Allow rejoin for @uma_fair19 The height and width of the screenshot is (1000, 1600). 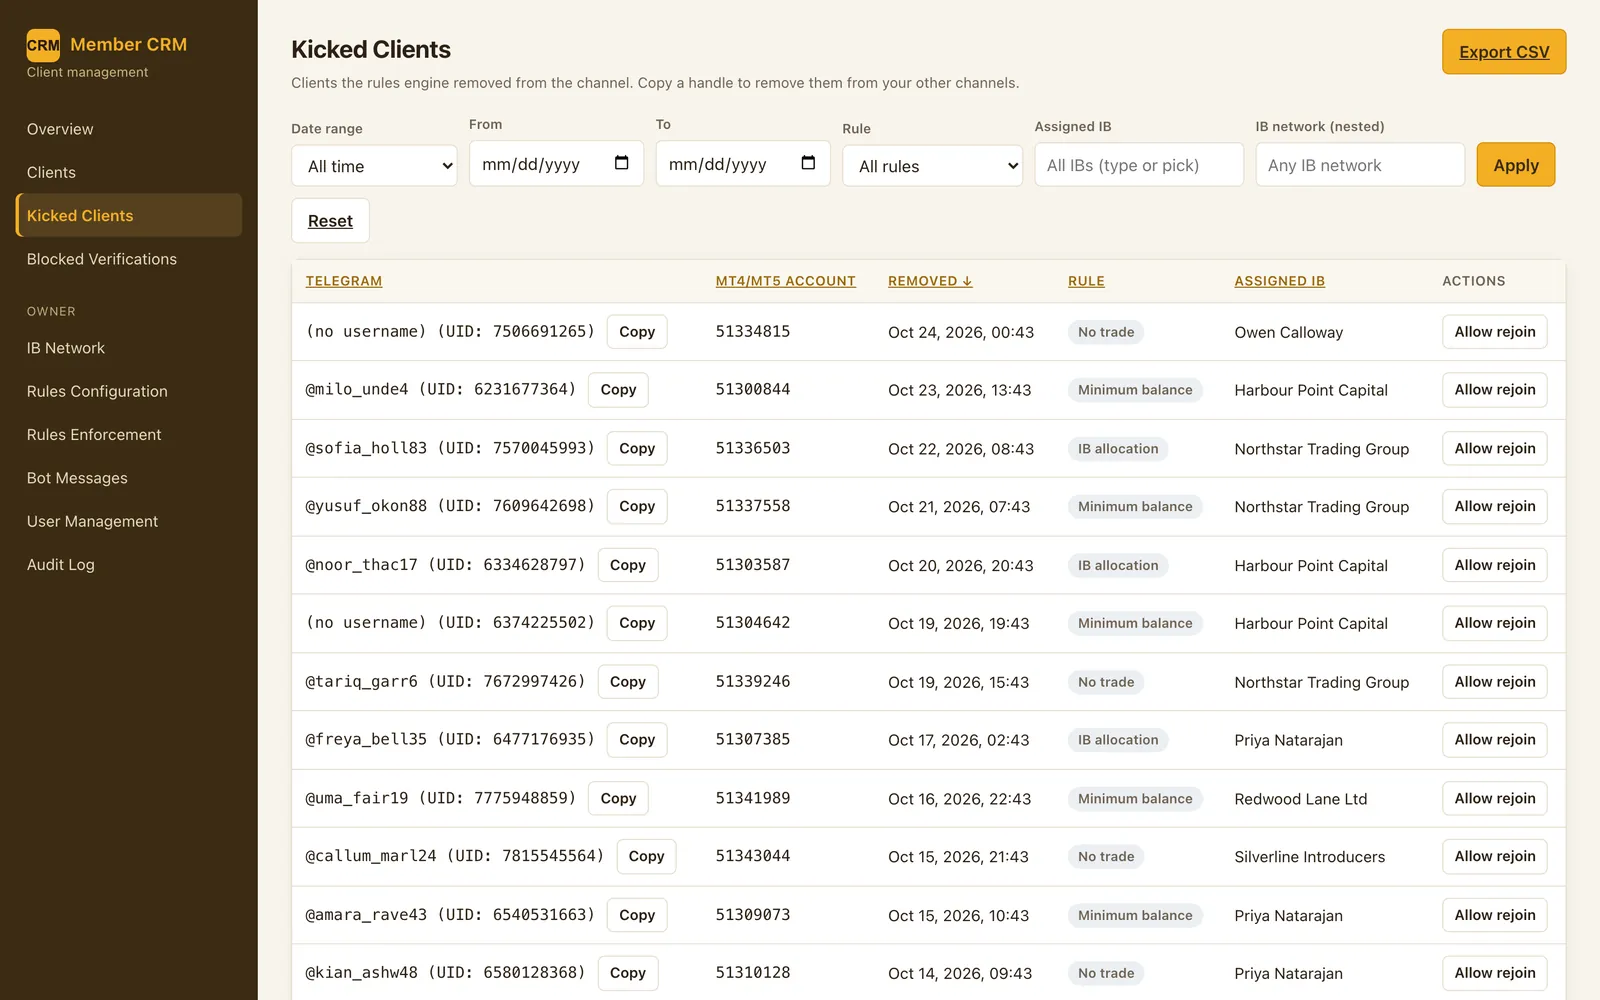pos(1494,798)
